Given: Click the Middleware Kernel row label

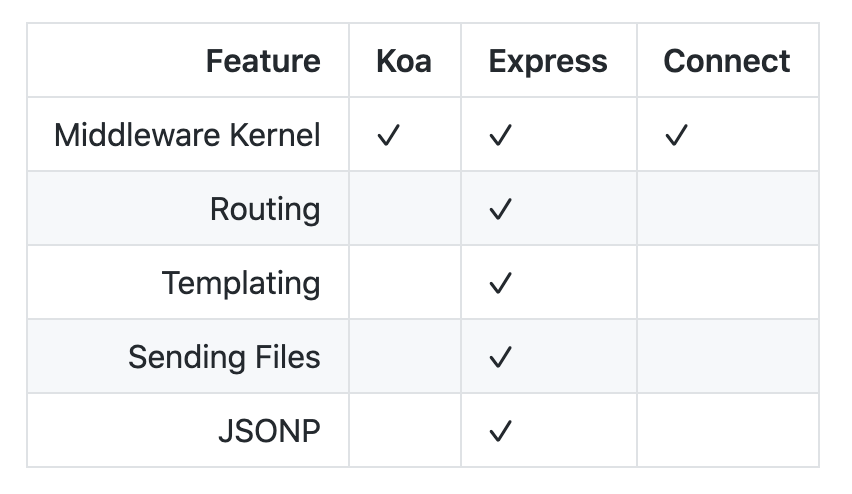Looking at the screenshot, I should coord(187,135).
